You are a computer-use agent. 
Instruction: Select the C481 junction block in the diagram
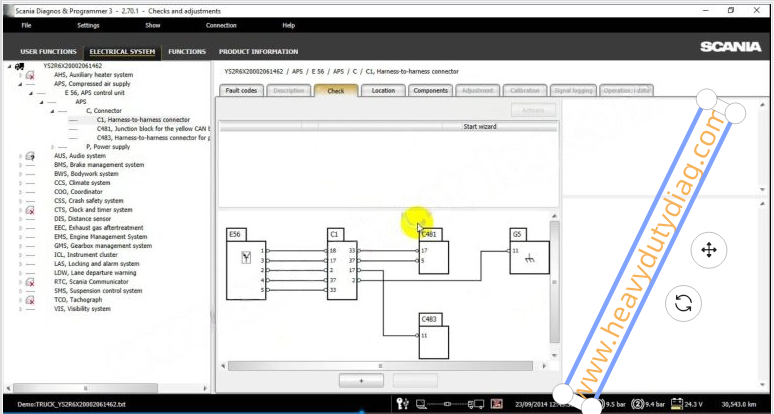coord(433,257)
